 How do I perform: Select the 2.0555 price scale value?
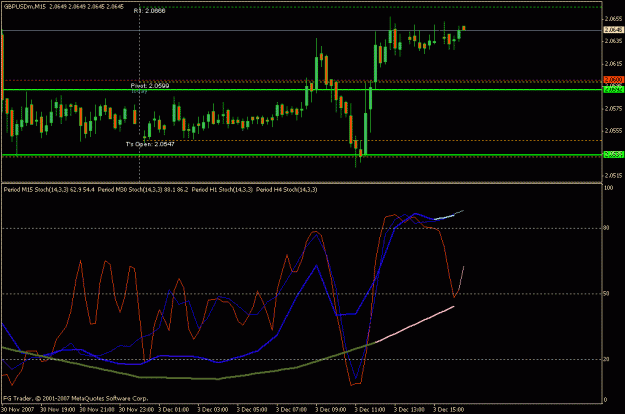pos(613,130)
